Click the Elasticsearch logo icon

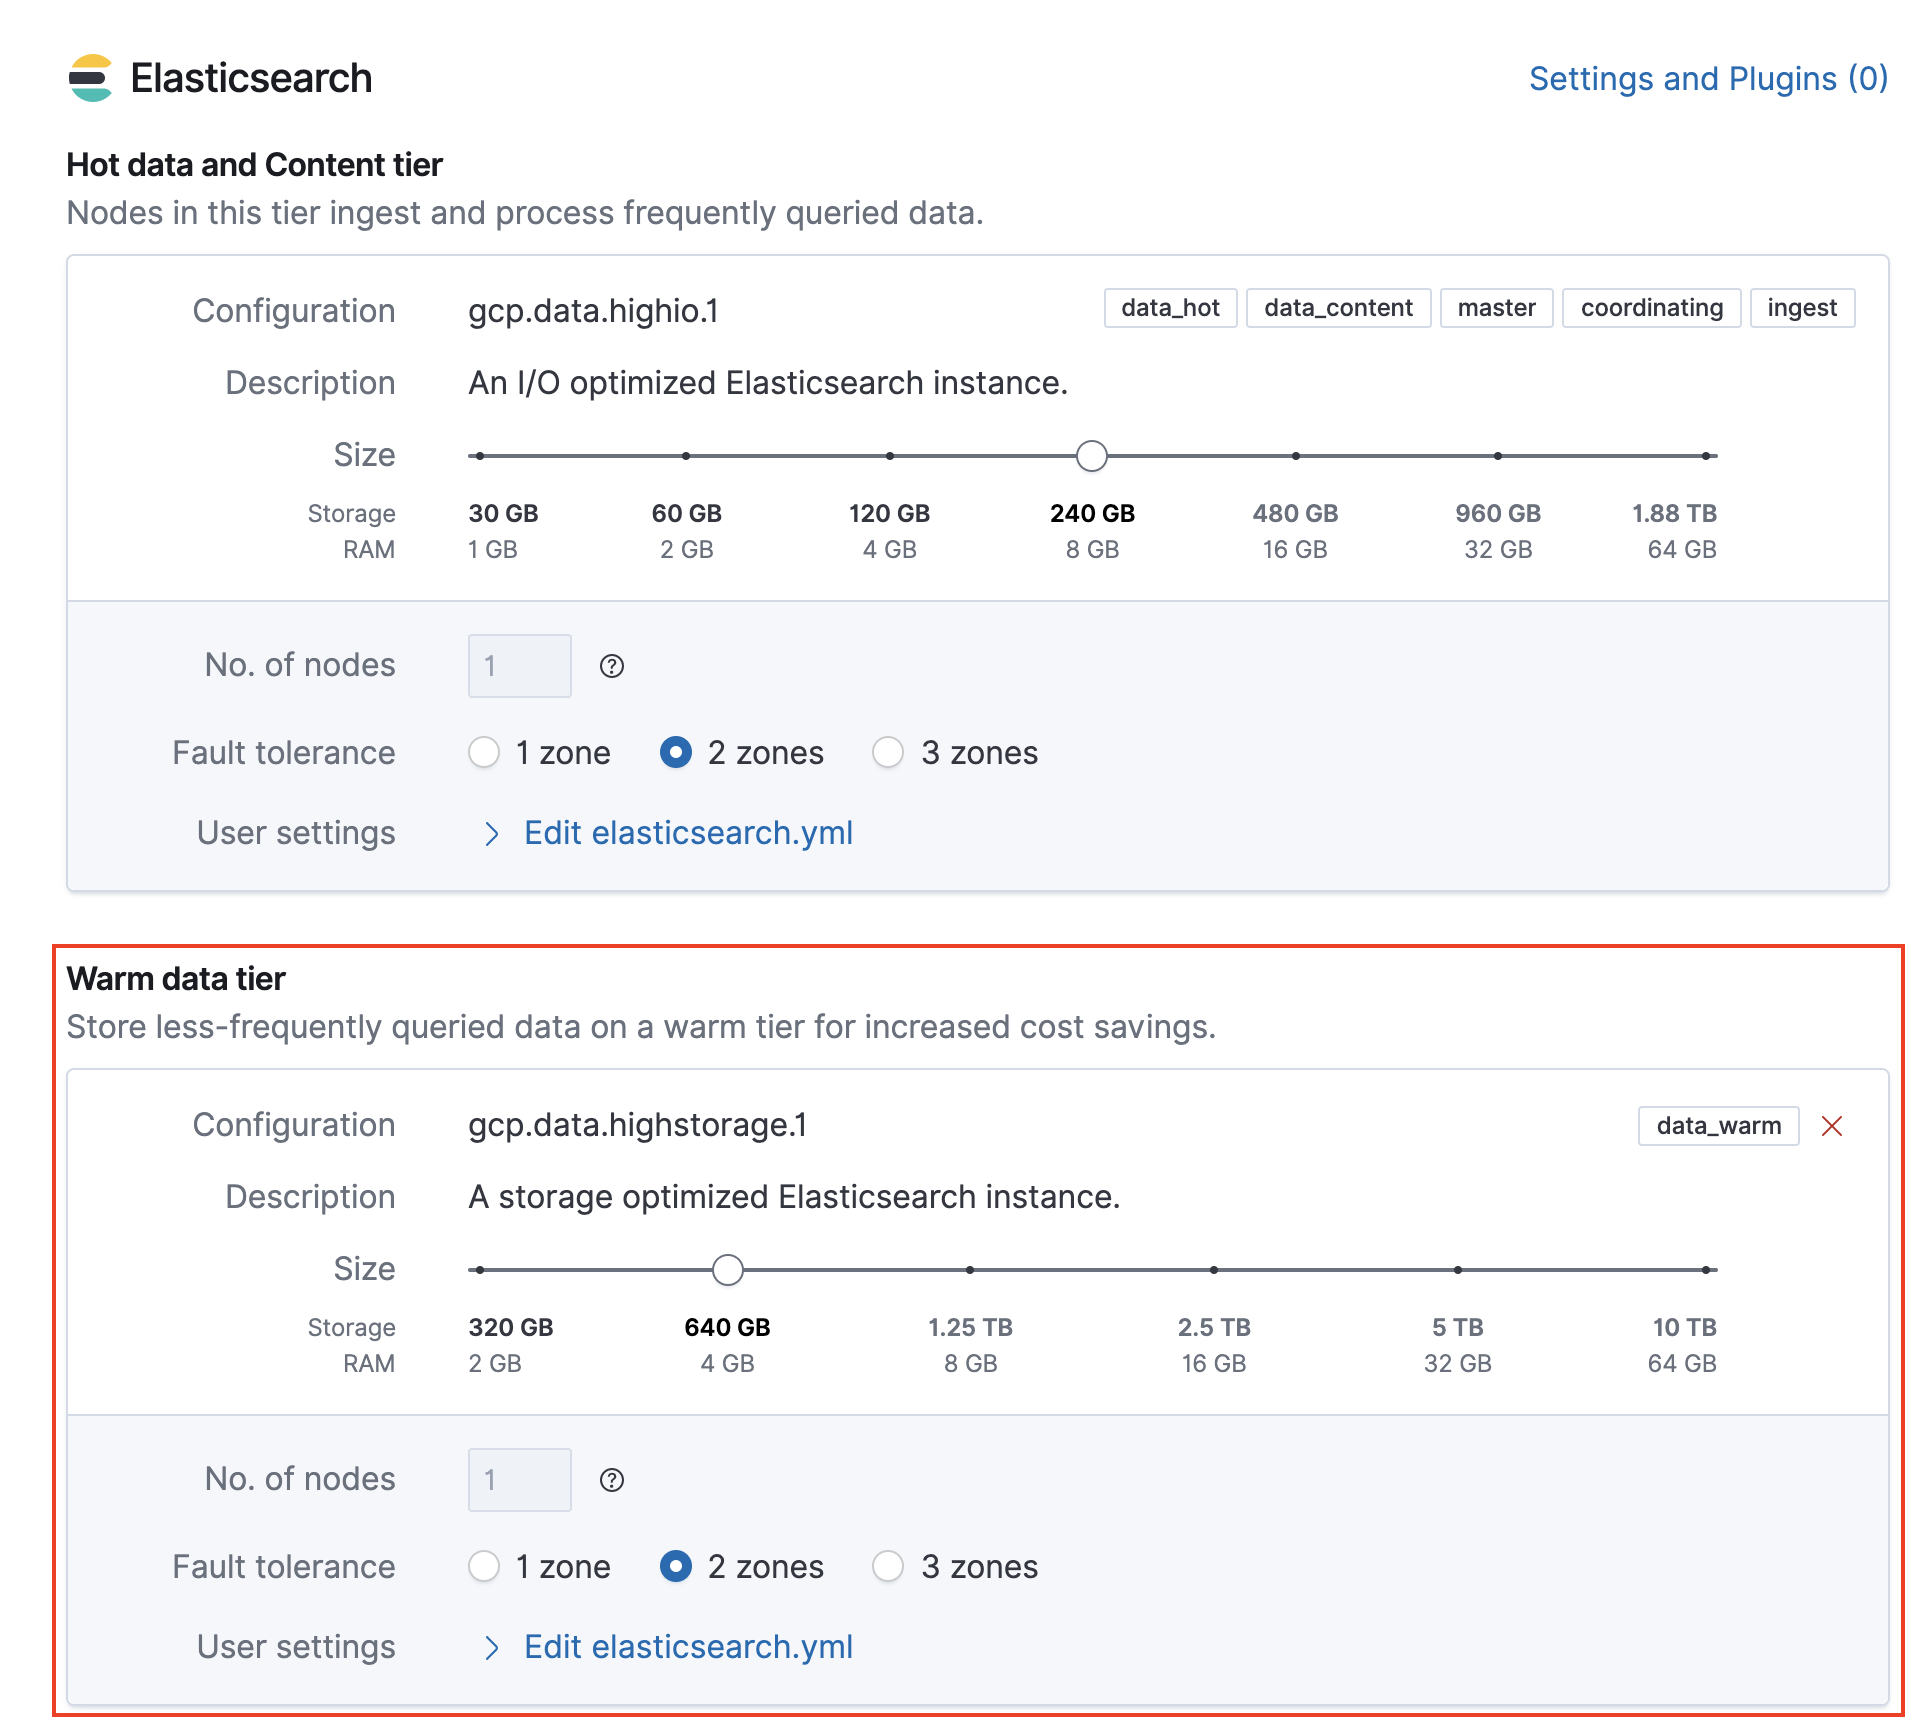(x=91, y=78)
